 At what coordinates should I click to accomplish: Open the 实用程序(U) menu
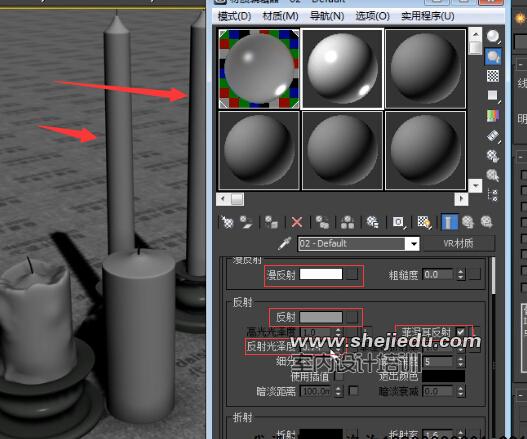tap(428, 16)
